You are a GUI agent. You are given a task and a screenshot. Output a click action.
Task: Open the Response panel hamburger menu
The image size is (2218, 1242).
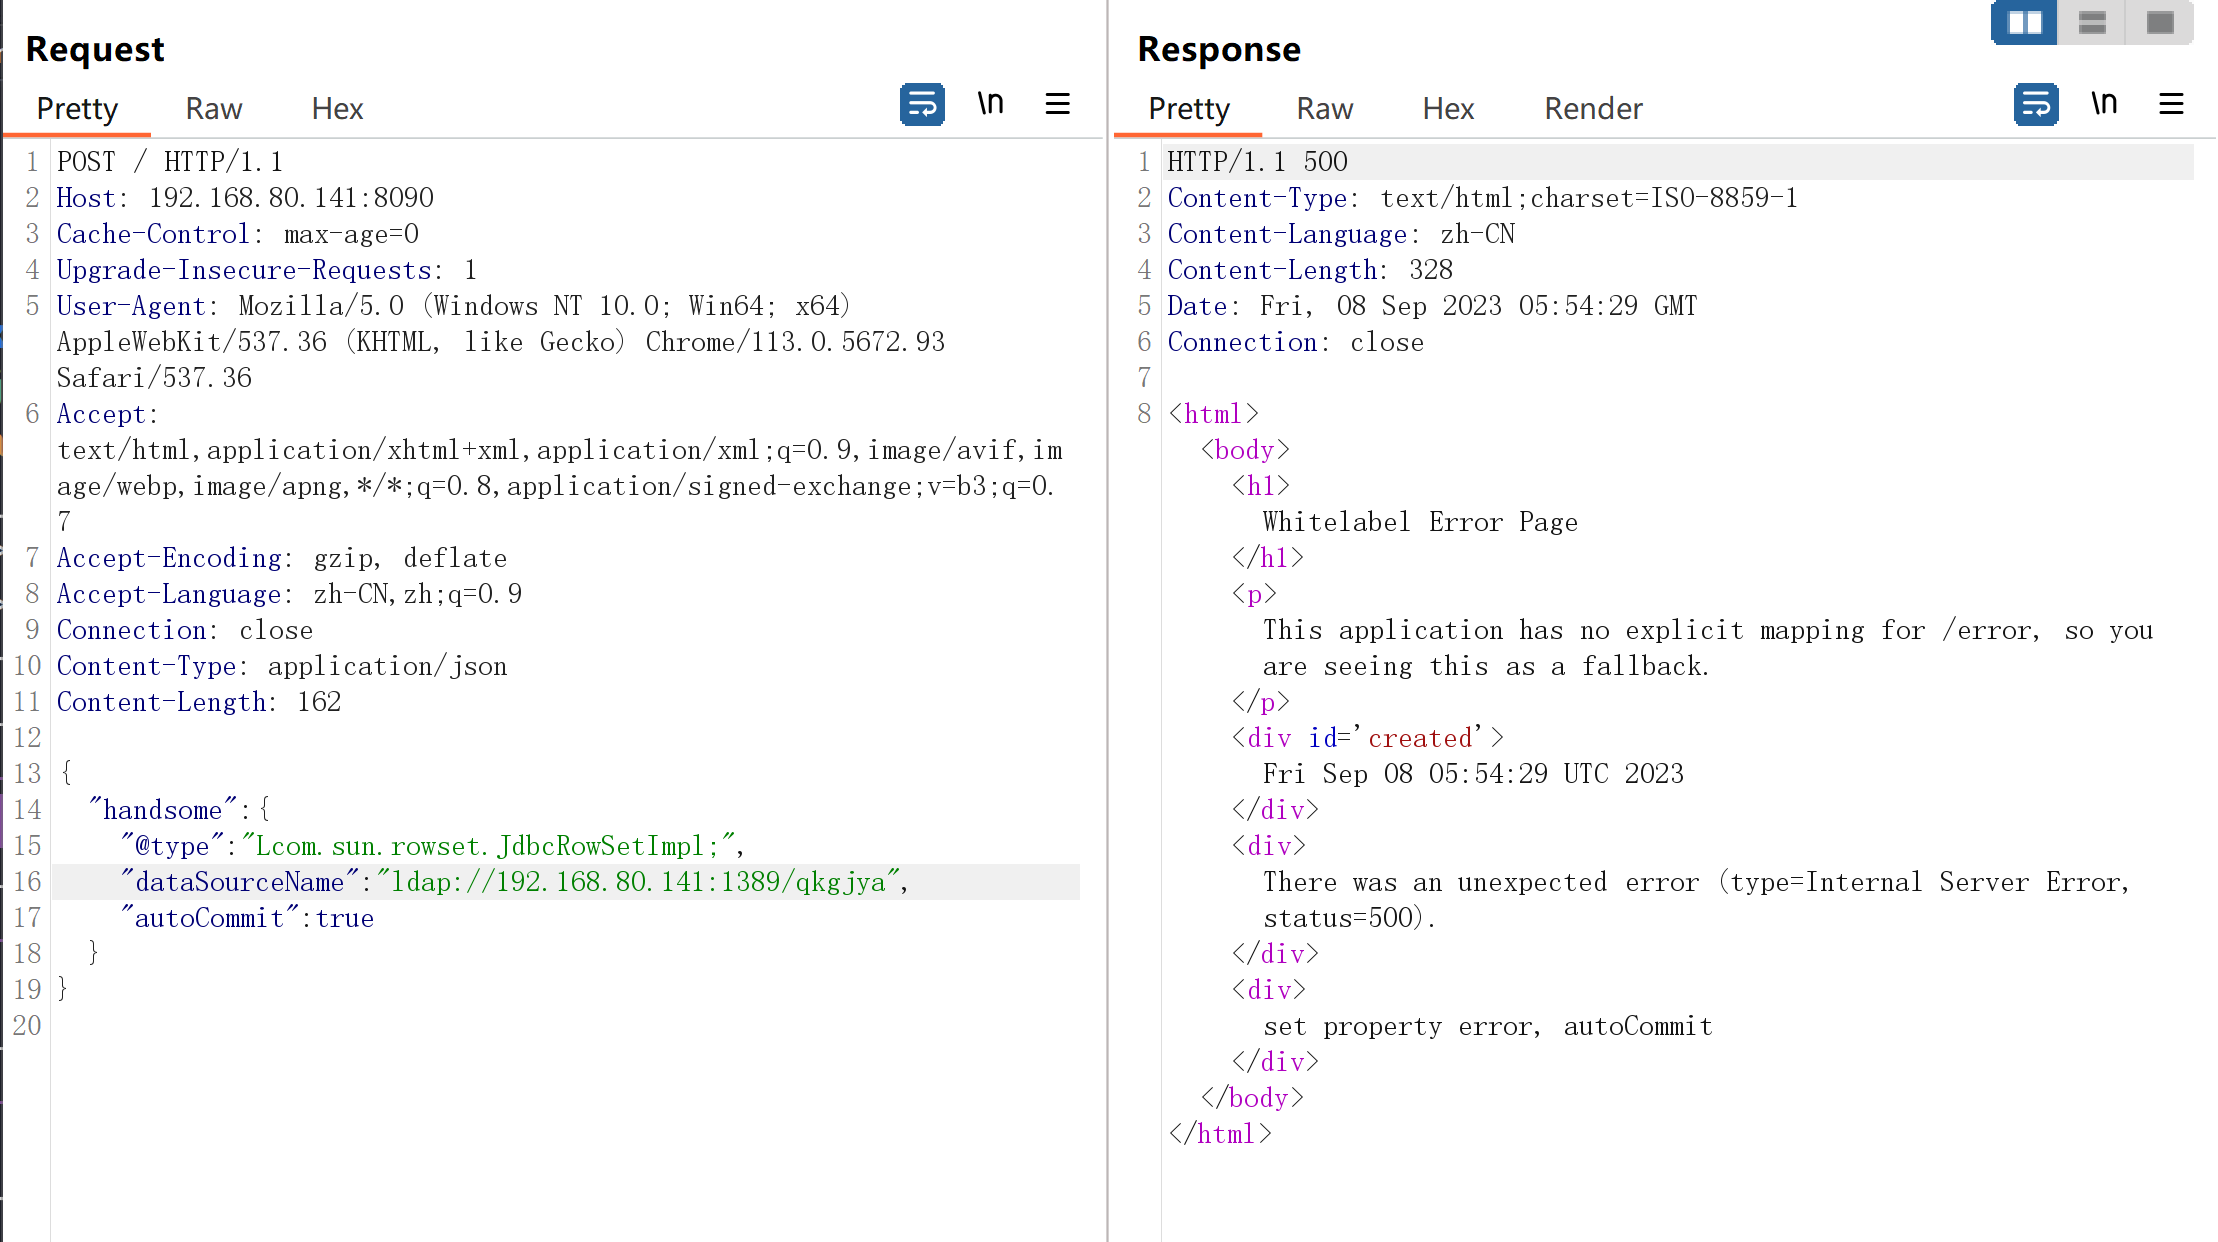(x=2171, y=104)
